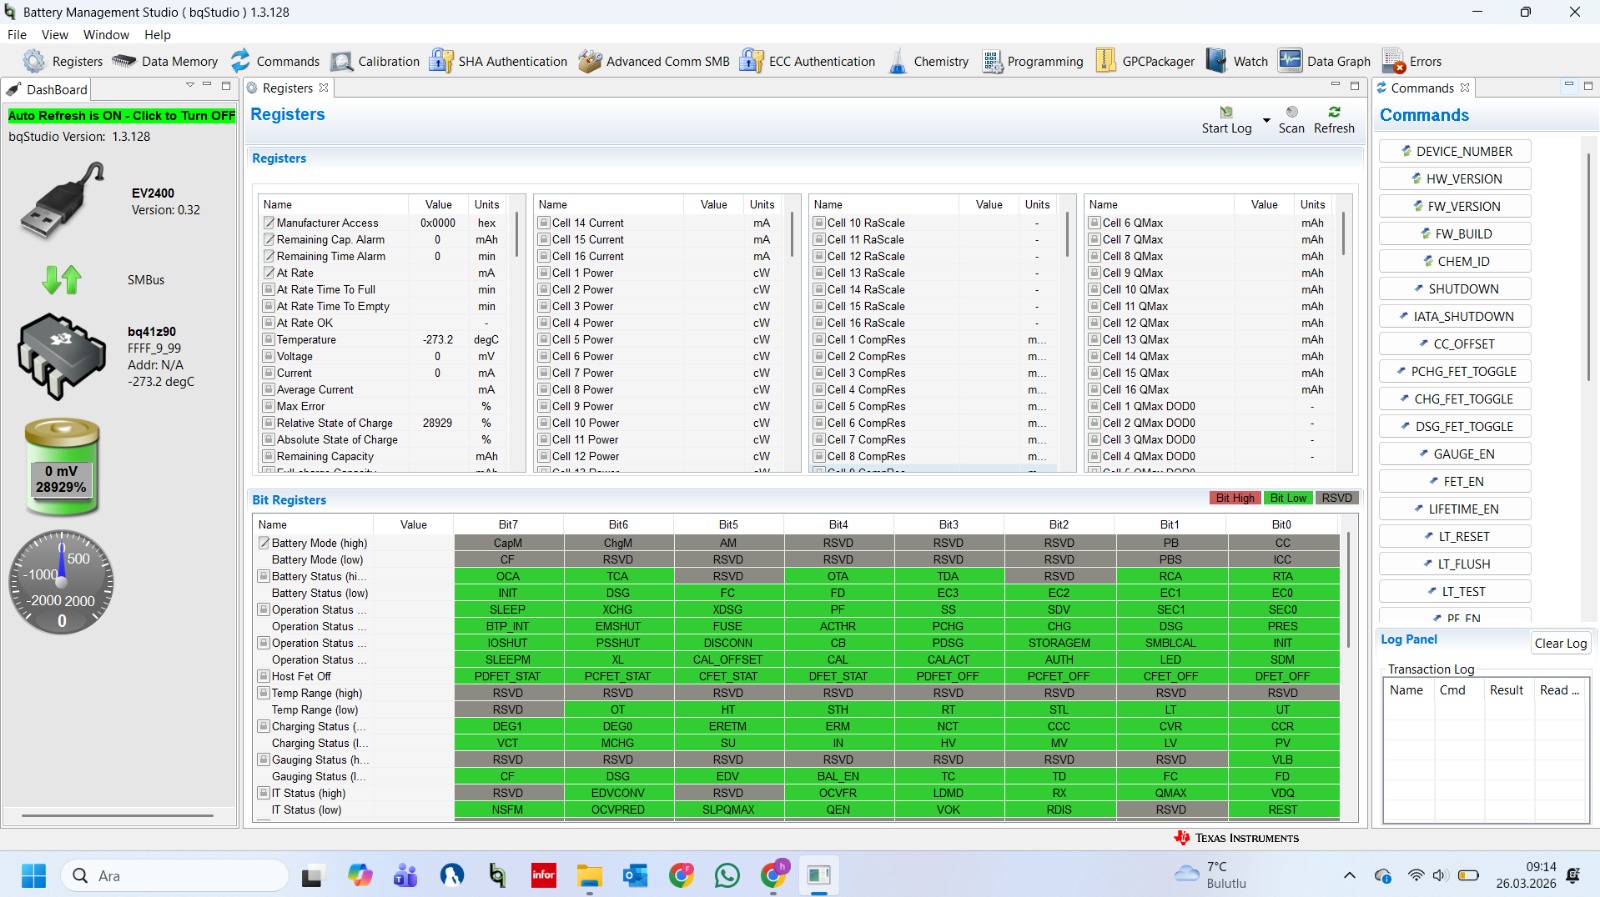The height and width of the screenshot is (897, 1600).
Task: Expand the Battery Status (high) bit row
Action: pos(264,576)
